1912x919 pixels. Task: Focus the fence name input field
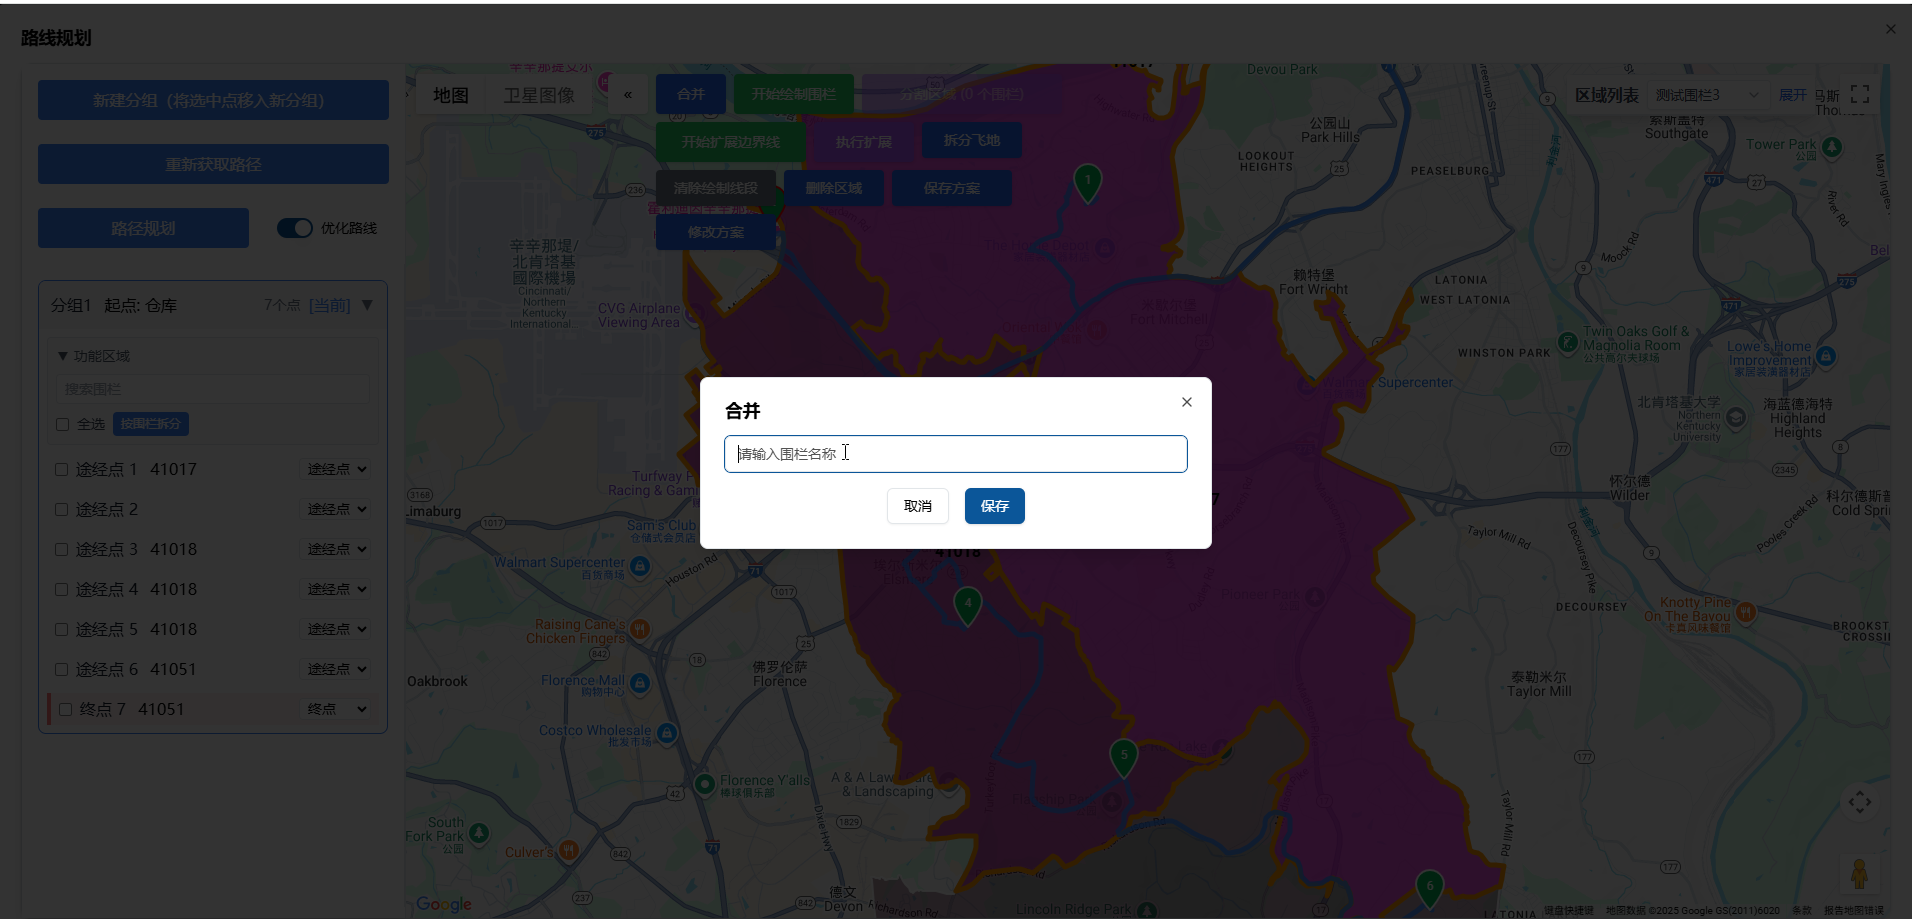955,454
